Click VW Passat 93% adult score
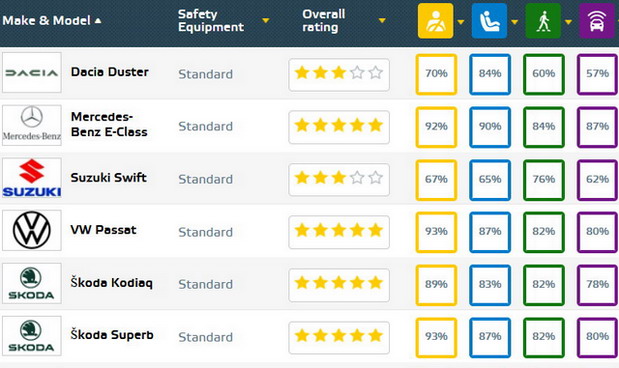Image resolution: width=619 pixels, height=368 pixels. [x=436, y=231]
